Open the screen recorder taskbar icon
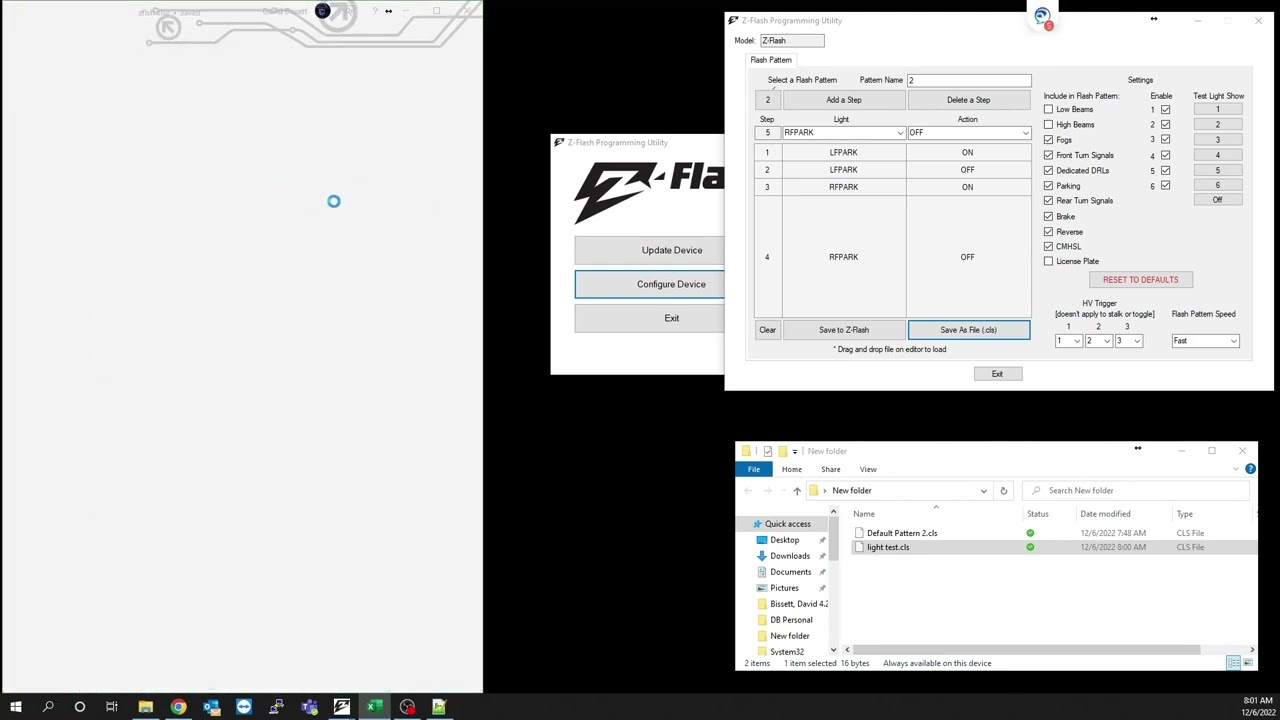The image size is (1280, 720). pyautogui.click(x=407, y=707)
